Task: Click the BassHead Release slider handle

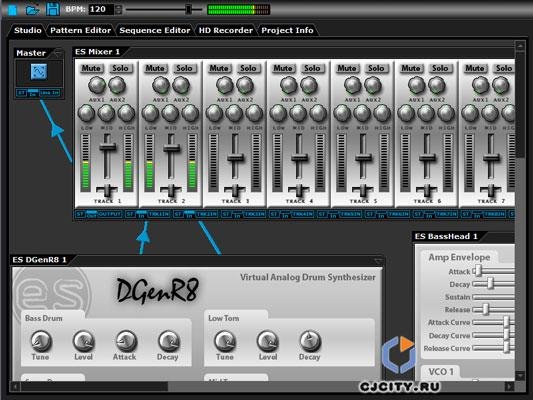Action: coord(486,309)
